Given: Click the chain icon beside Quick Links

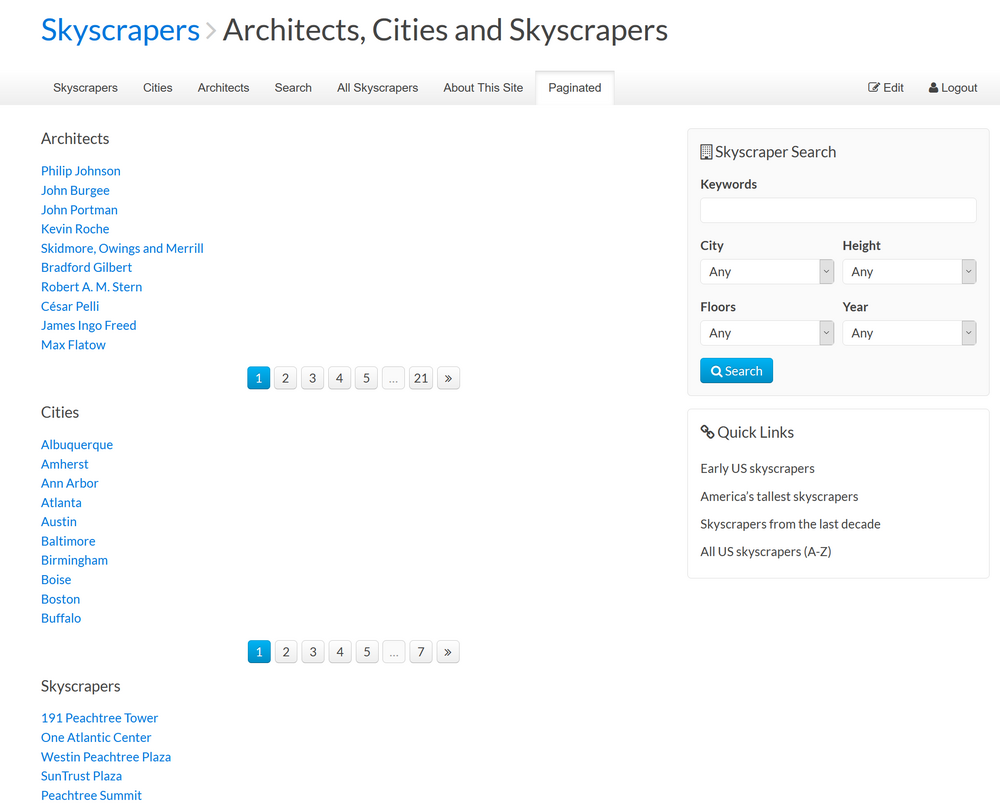Looking at the screenshot, I should point(707,432).
